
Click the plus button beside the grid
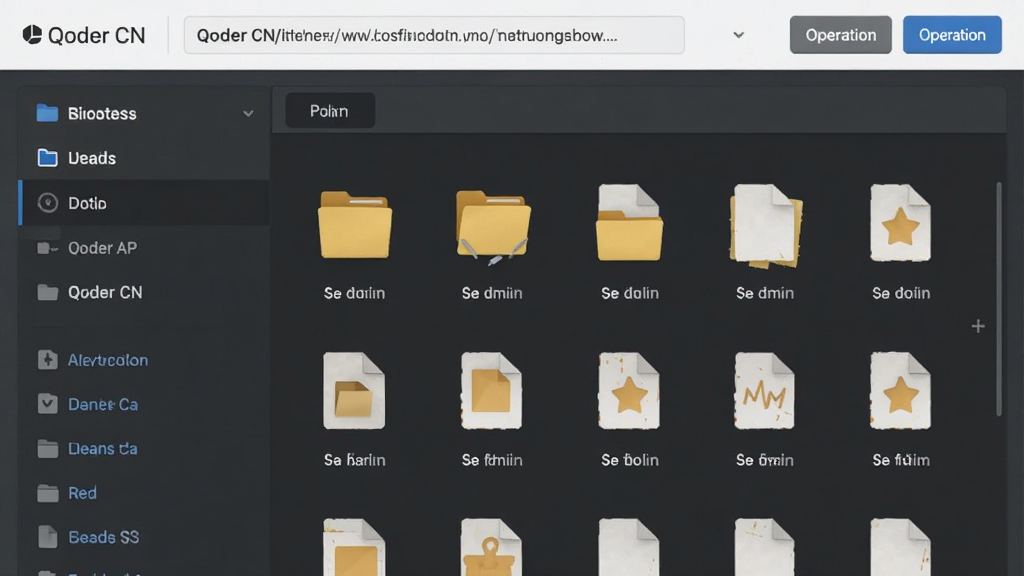click(x=978, y=326)
